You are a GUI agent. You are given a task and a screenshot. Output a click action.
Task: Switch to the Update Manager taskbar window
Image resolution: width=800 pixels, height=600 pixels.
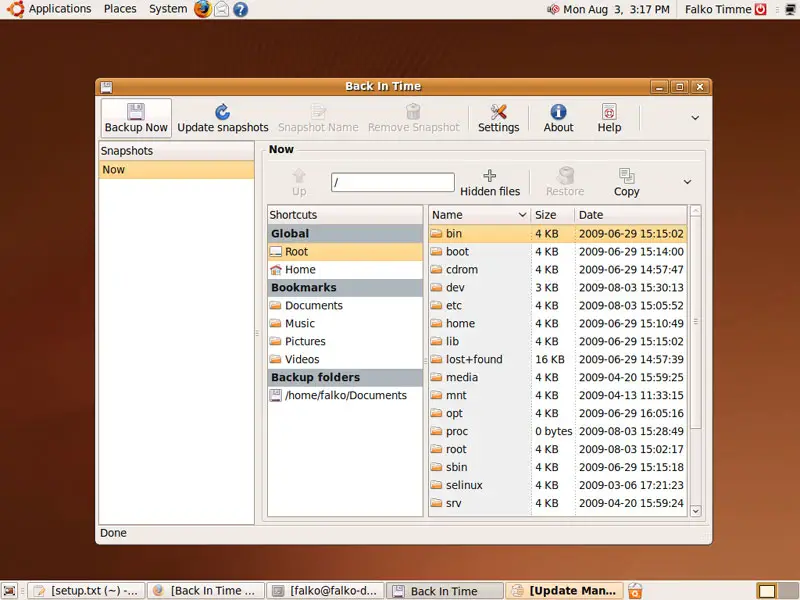564,591
